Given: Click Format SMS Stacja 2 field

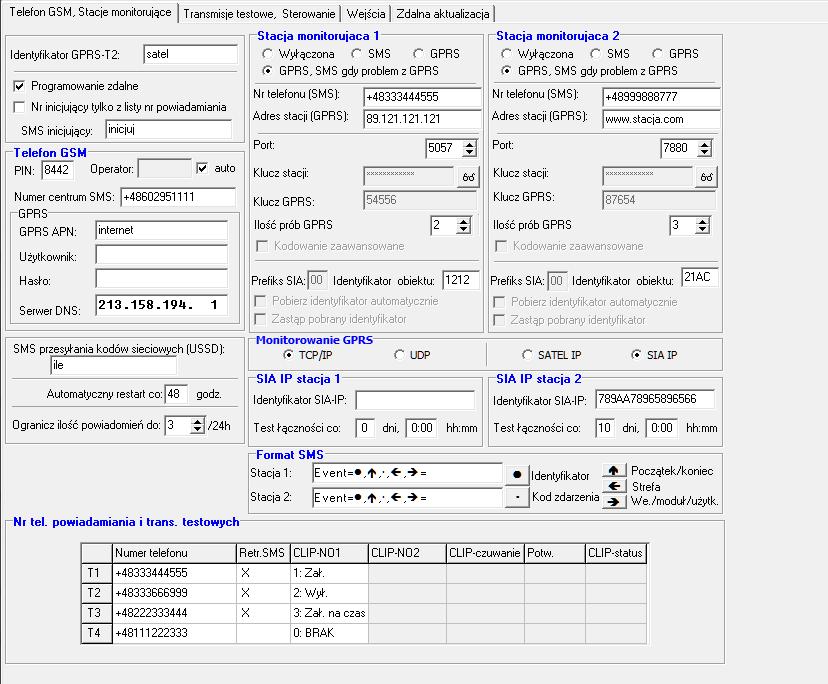Looking at the screenshot, I should click(407, 498).
